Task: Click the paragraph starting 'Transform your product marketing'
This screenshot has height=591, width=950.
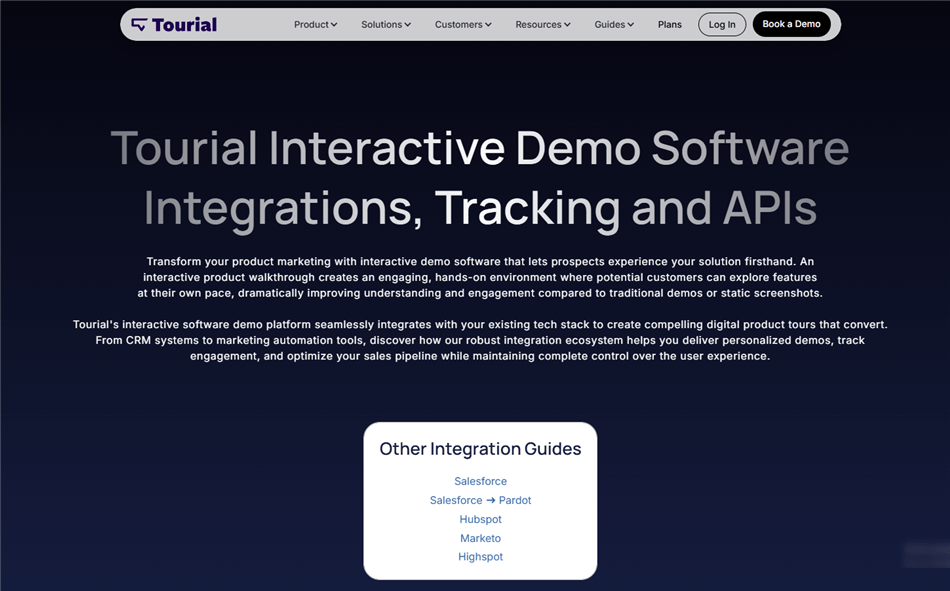Action: [480, 277]
